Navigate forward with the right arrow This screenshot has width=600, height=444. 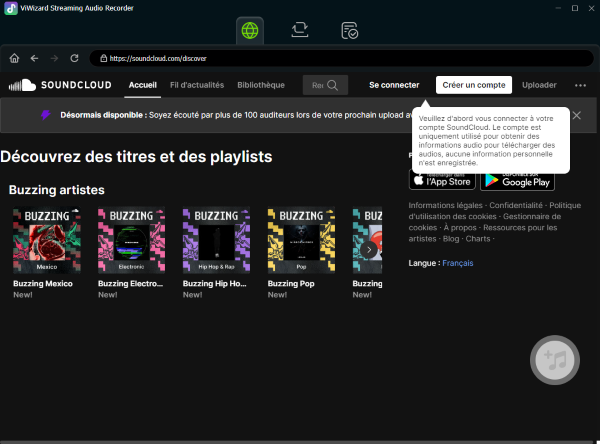[54, 58]
